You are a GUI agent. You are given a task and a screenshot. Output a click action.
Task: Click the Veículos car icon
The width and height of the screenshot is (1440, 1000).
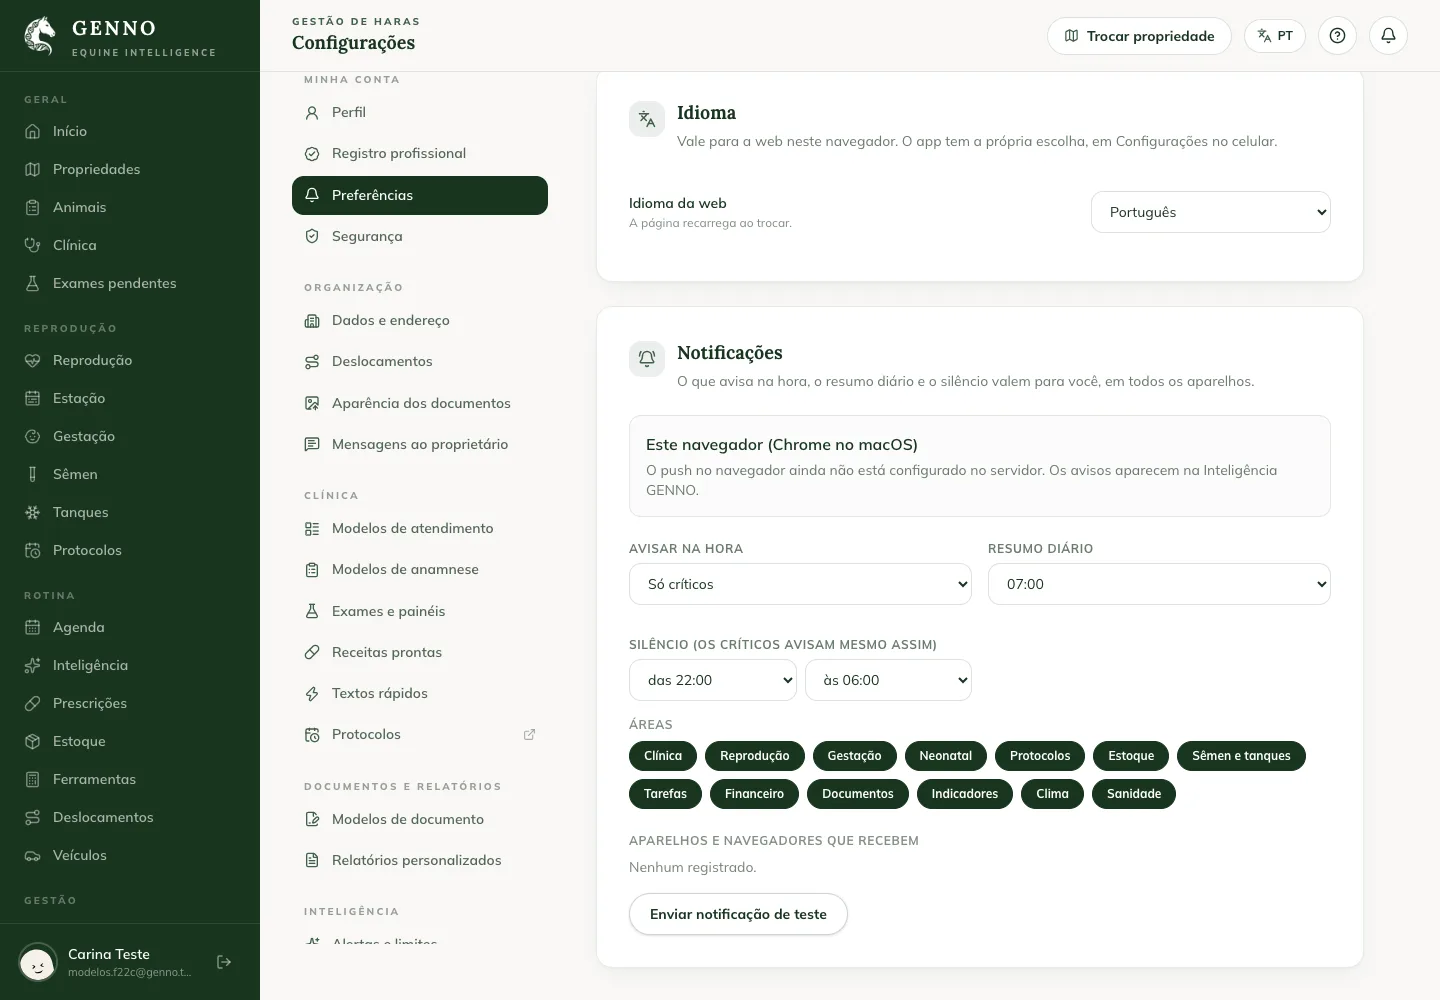(33, 855)
